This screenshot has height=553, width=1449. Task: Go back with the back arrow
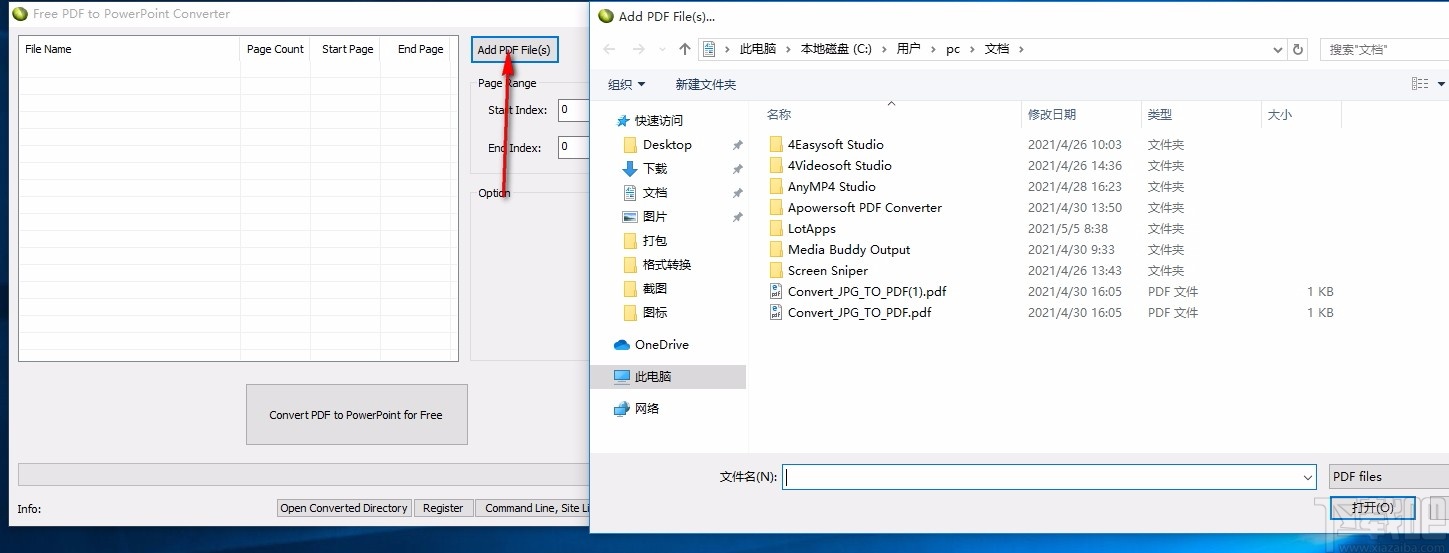click(x=609, y=49)
